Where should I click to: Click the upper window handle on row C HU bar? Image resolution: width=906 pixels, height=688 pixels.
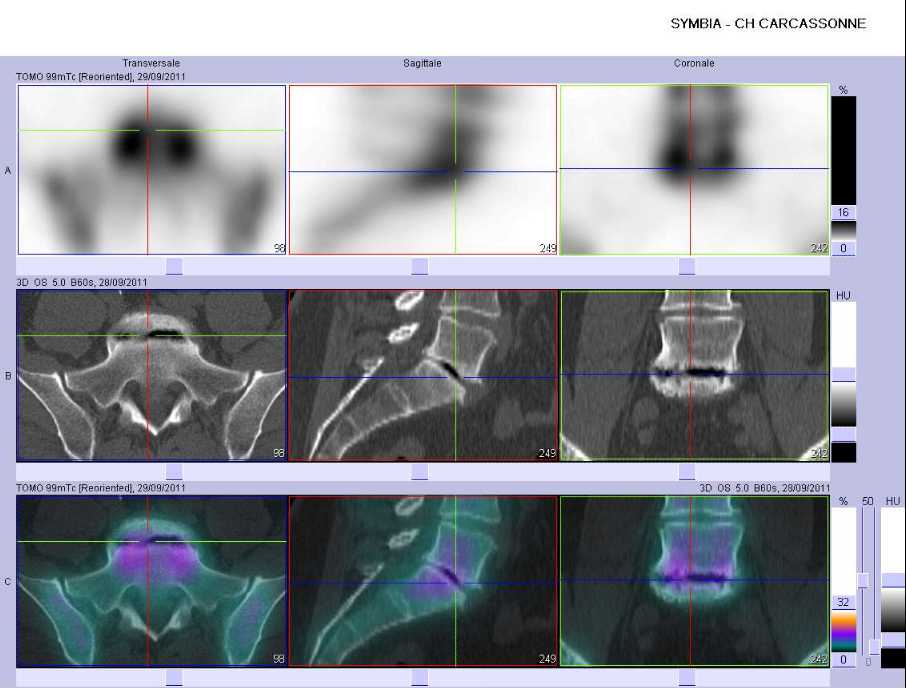click(x=893, y=580)
